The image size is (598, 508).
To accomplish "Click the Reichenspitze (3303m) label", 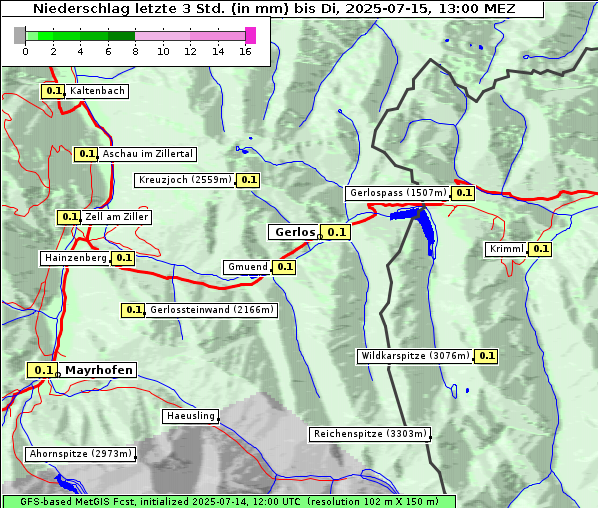I will pyautogui.click(x=370, y=434).
